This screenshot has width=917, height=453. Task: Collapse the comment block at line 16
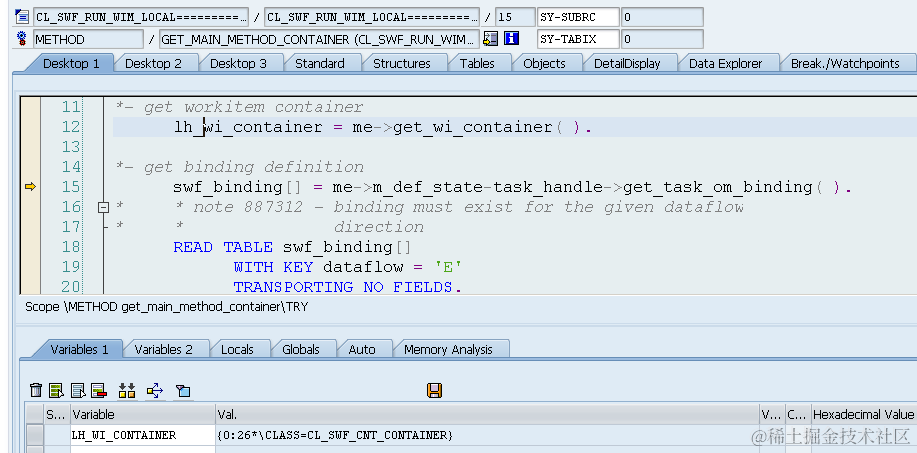pyautogui.click(x=104, y=207)
